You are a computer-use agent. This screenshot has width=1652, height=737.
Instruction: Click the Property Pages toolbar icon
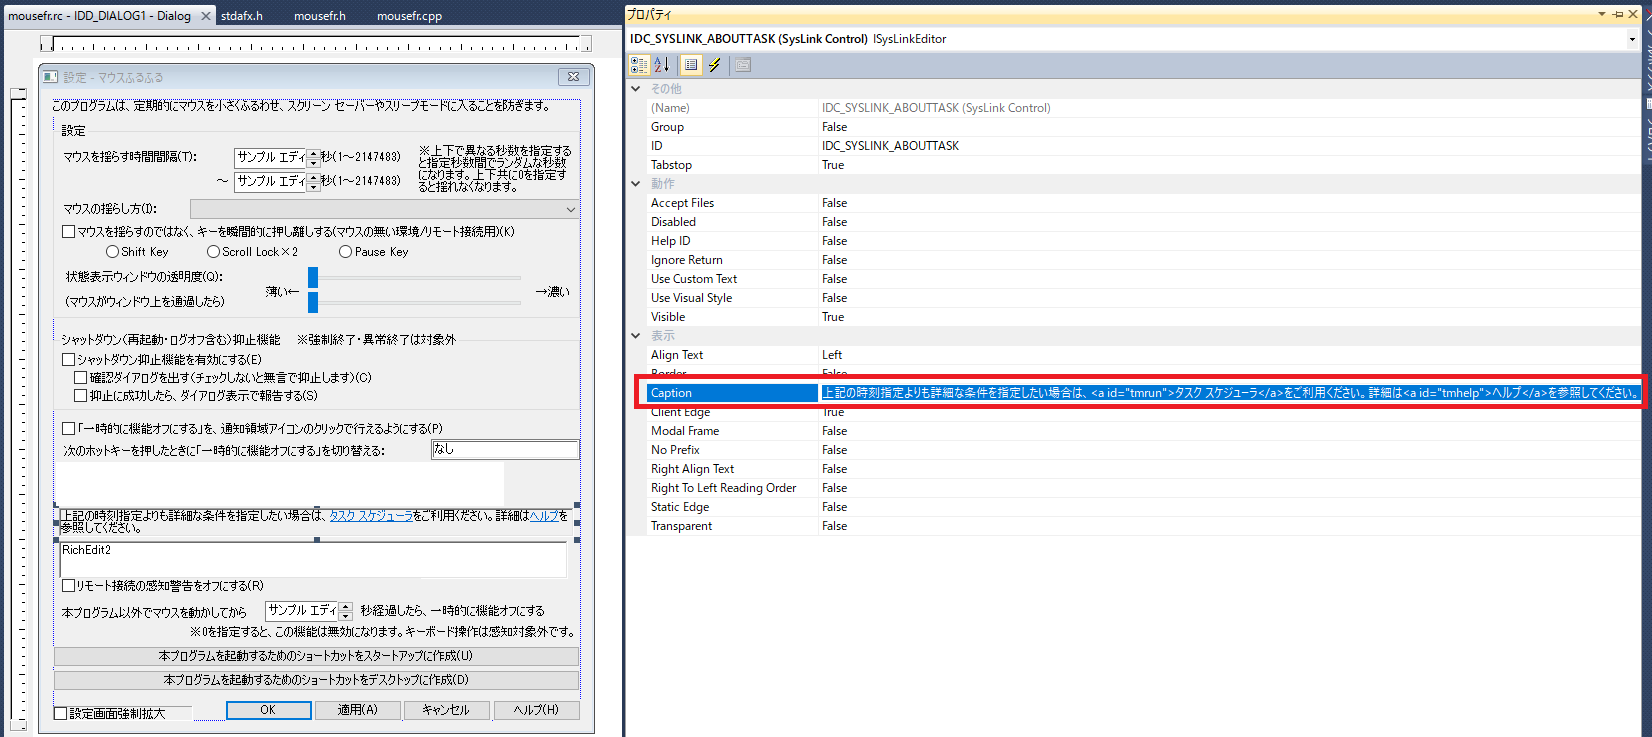point(742,65)
